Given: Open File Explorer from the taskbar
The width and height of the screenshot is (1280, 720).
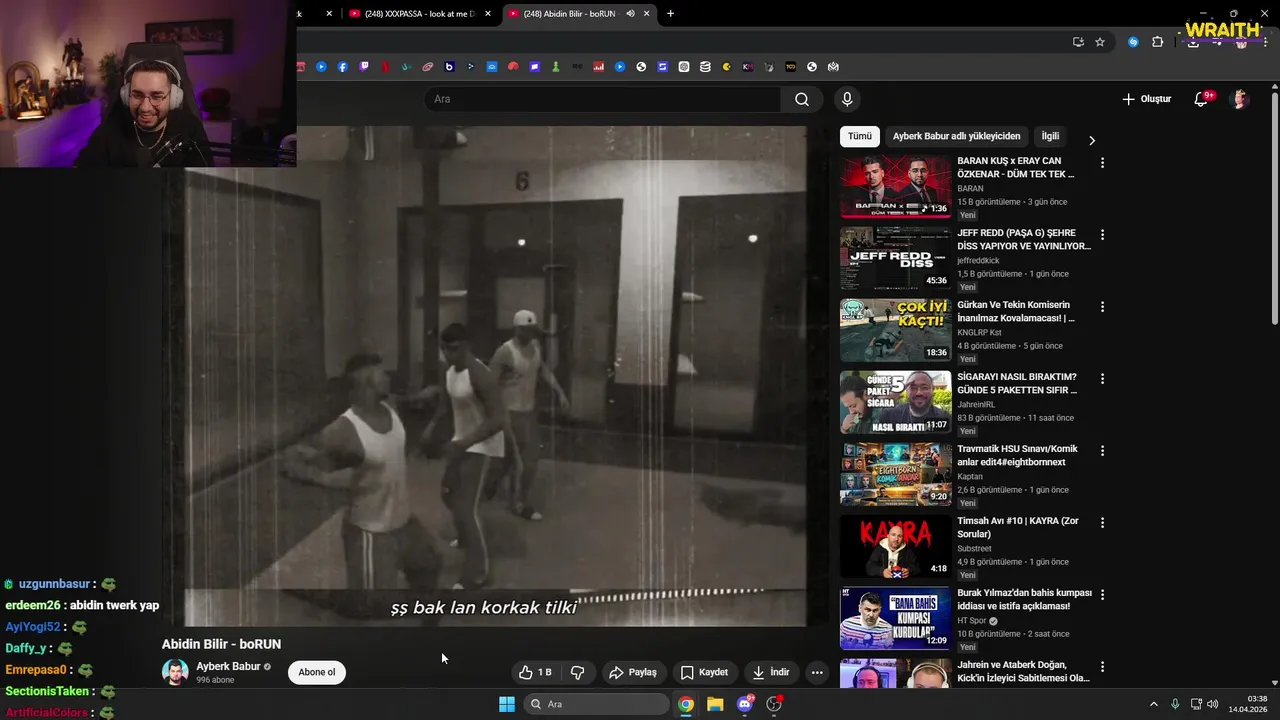Looking at the screenshot, I should [x=715, y=704].
